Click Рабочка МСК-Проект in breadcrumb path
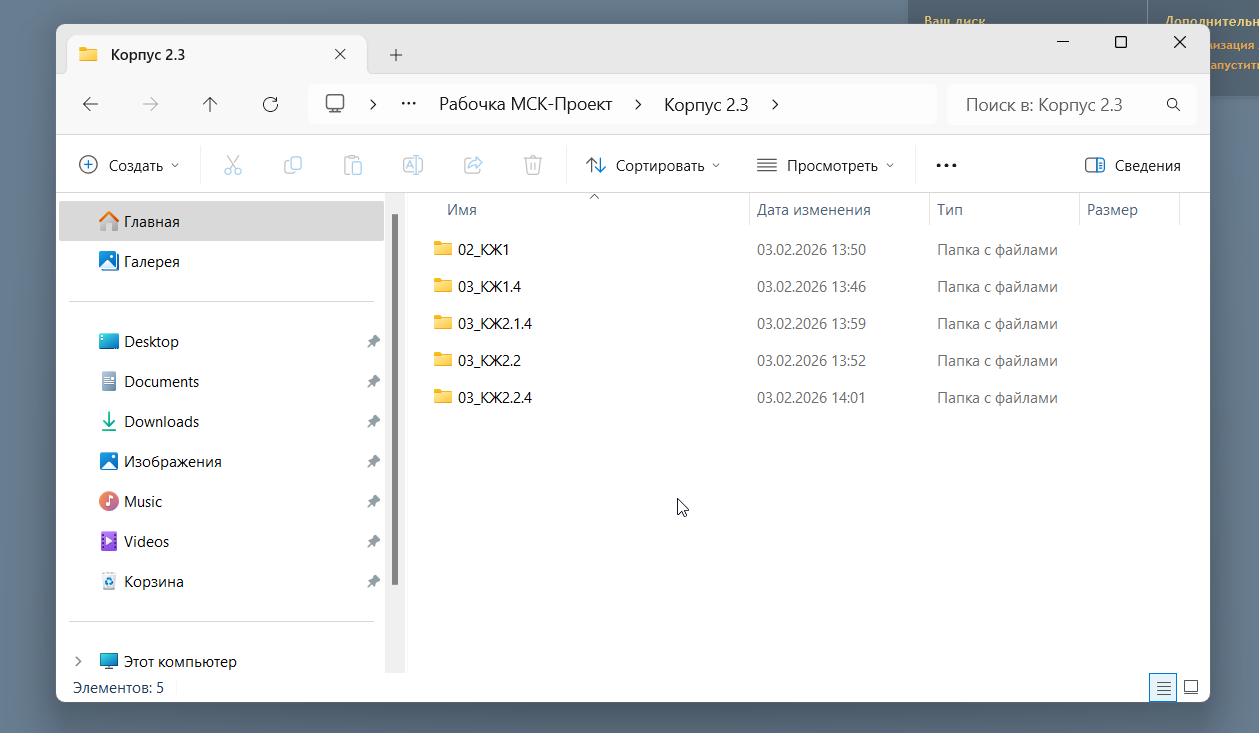The width and height of the screenshot is (1259, 733). (525, 104)
